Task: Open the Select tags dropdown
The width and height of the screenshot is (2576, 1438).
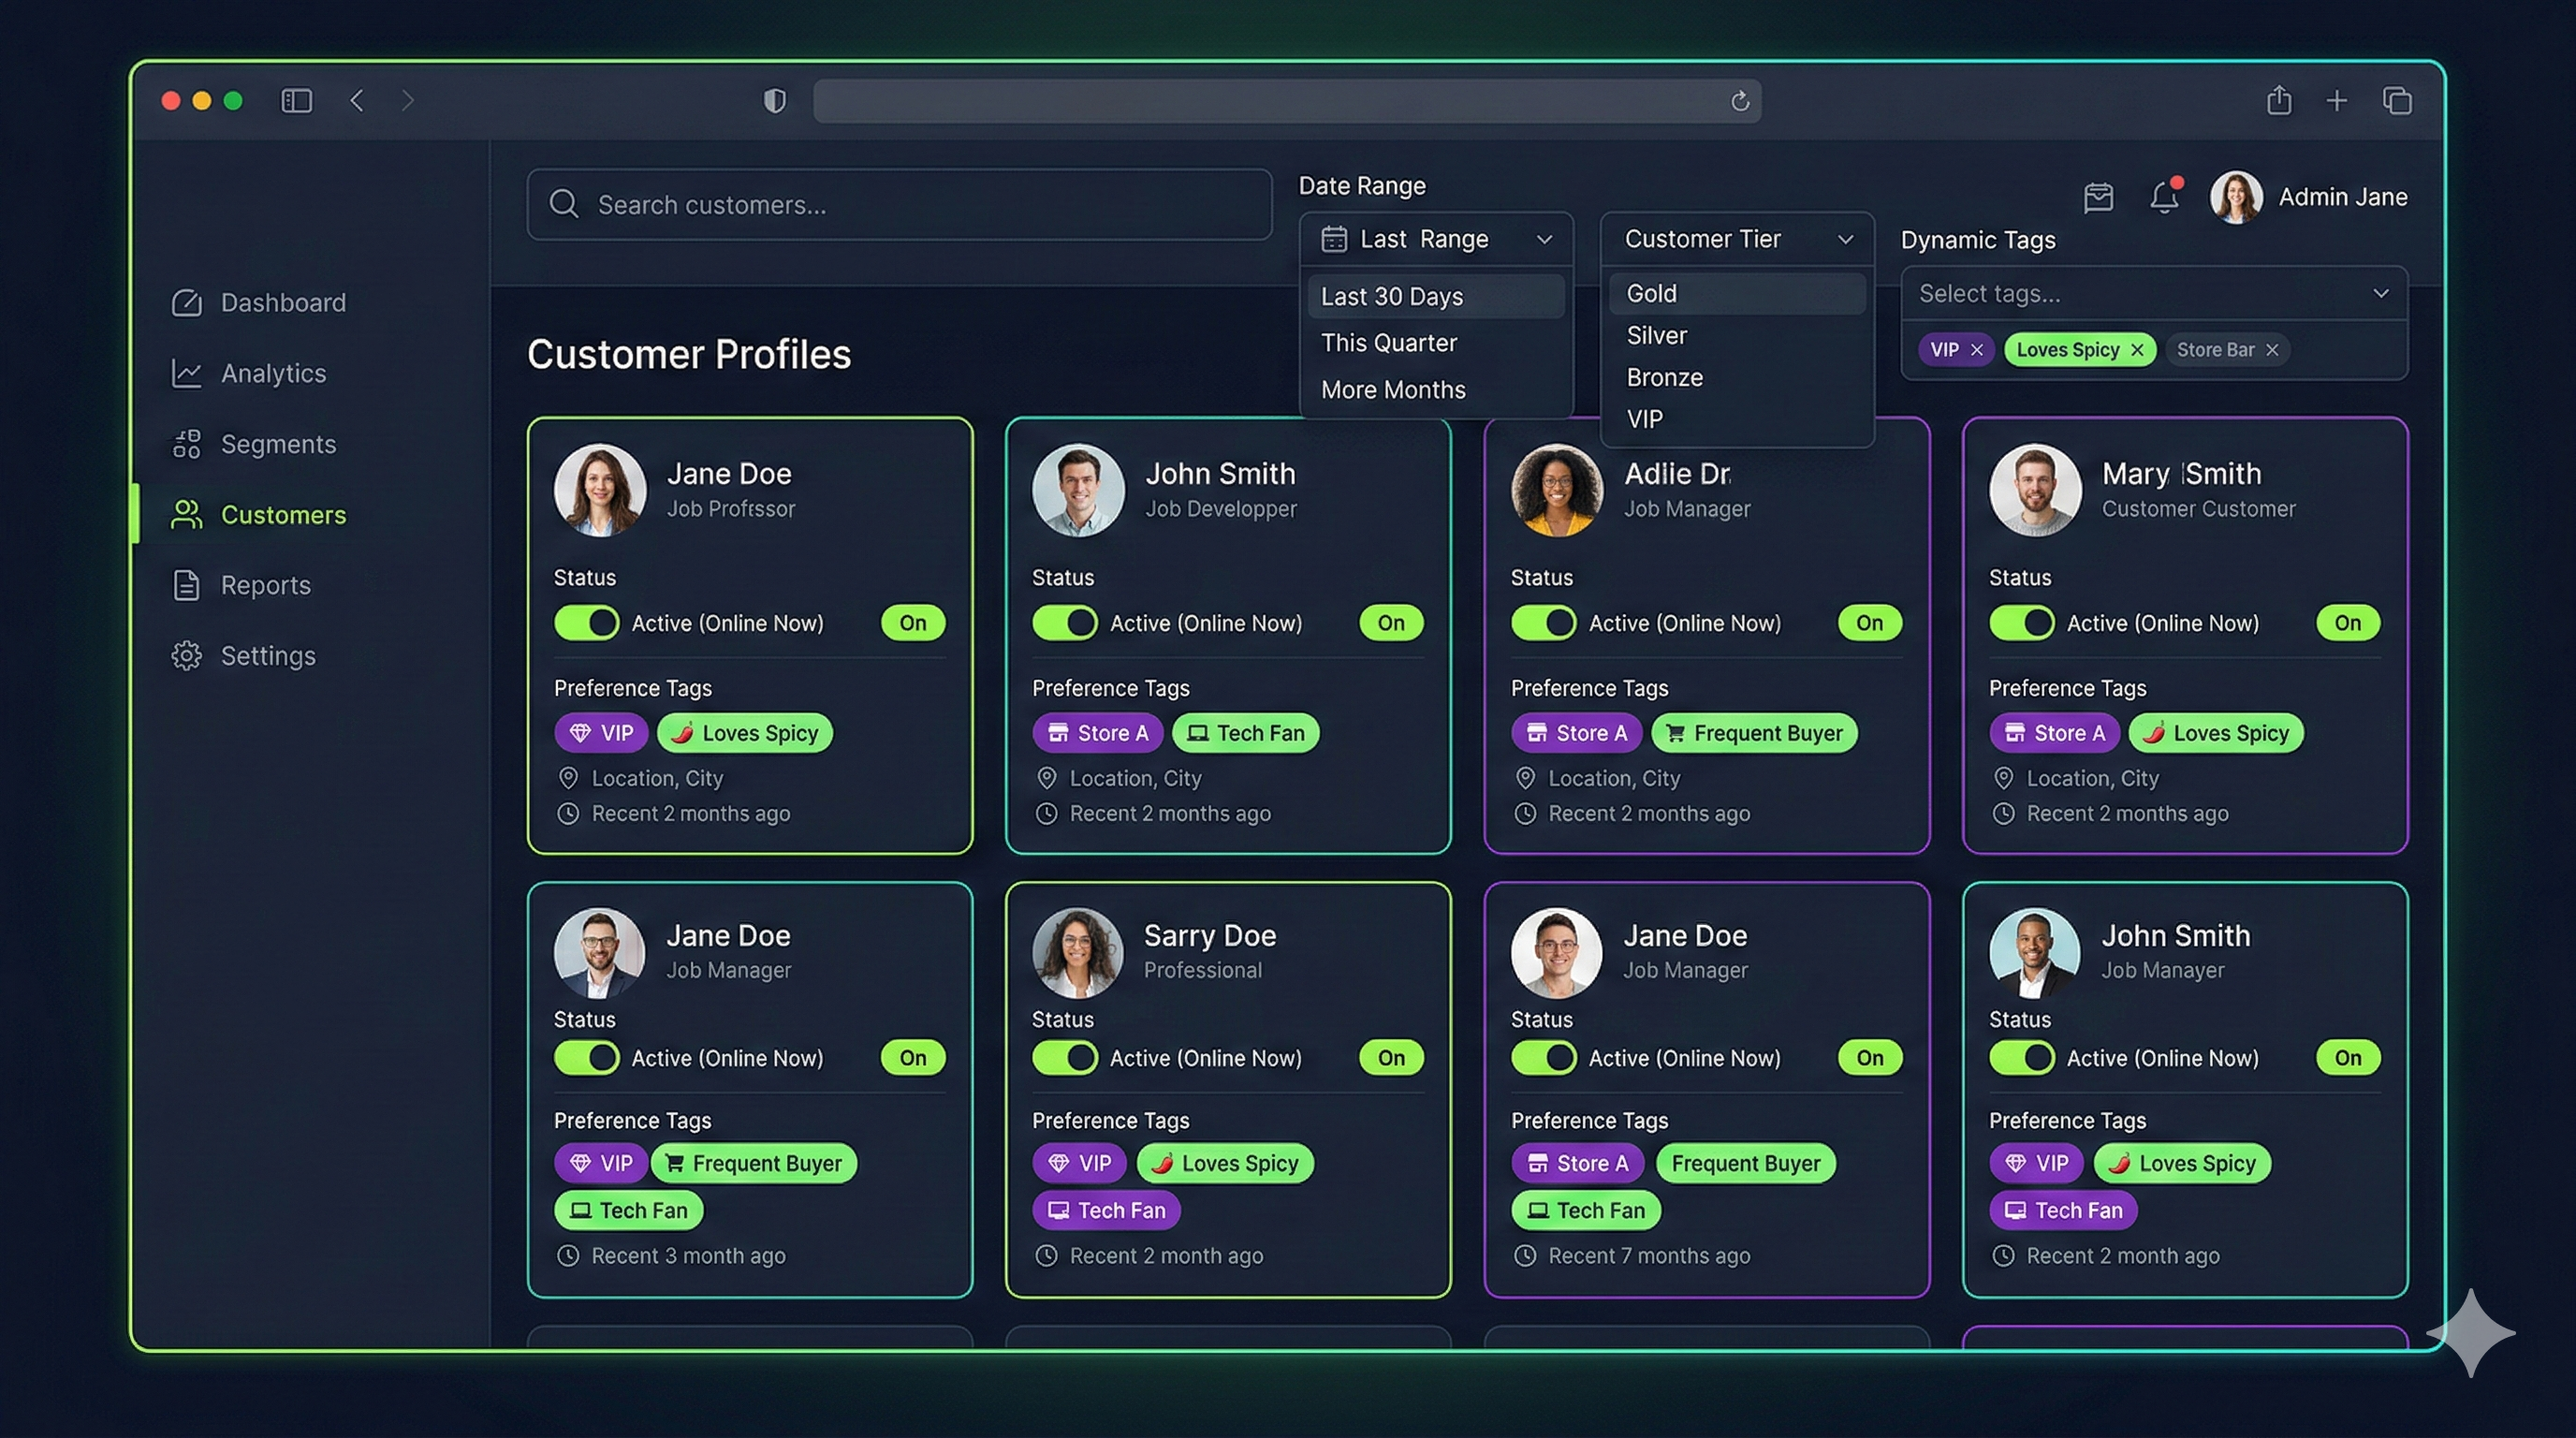Action: 2153,294
